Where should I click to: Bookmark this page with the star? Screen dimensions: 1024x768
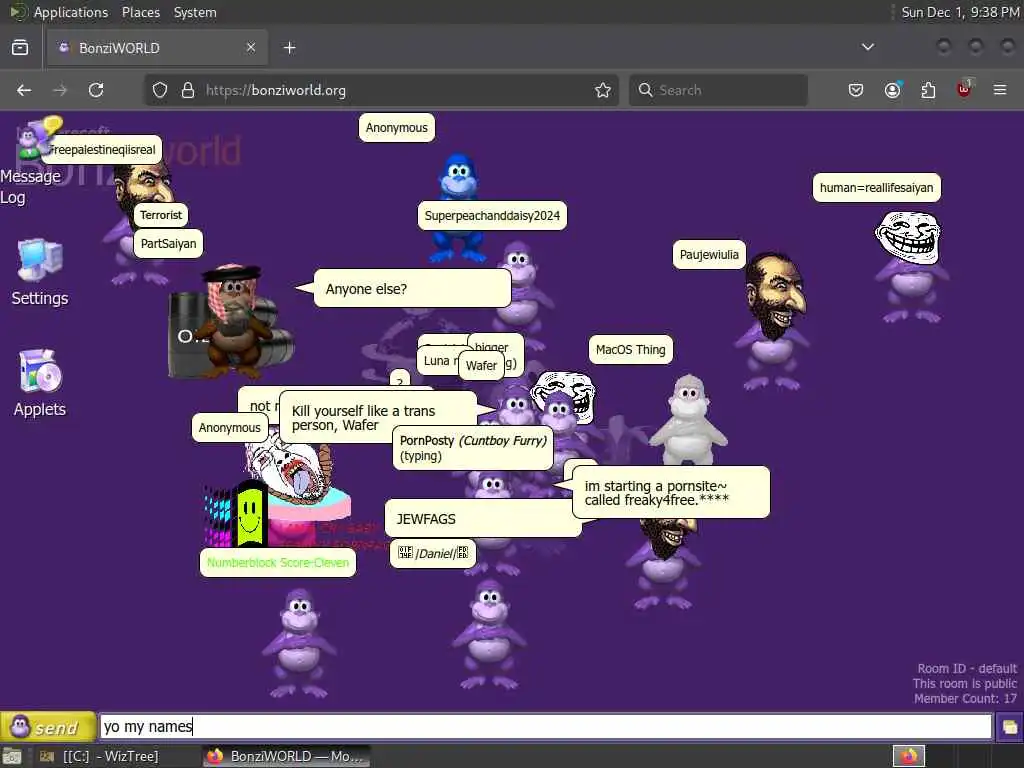pyautogui.click(x=603, y=90)
